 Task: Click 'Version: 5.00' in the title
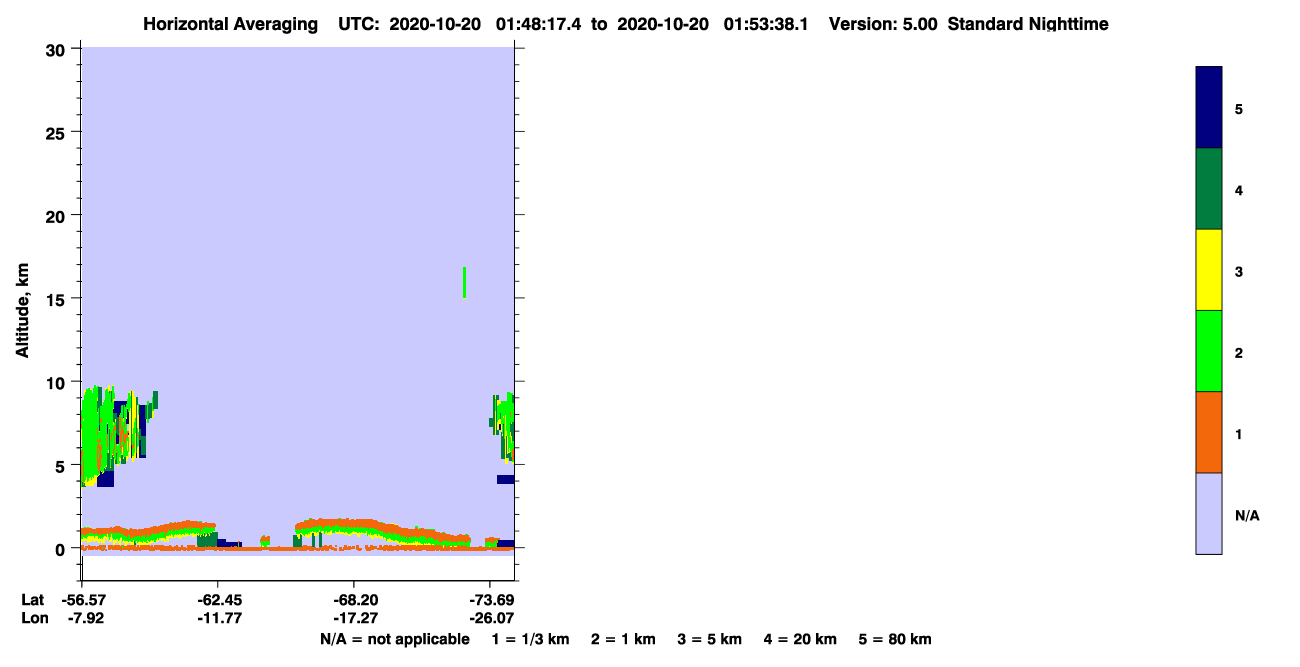click(x=882, y=24)
